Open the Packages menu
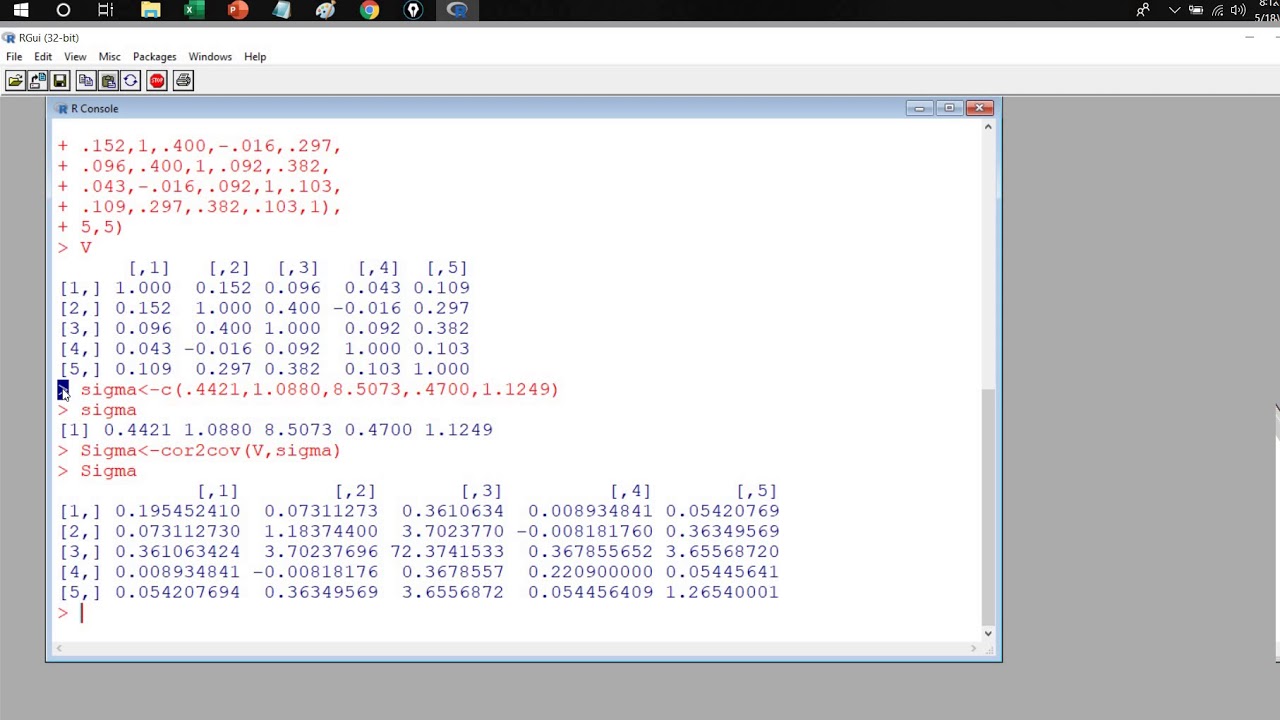The width and height of the screenshot is (1280, 720). tap(154, 57)
